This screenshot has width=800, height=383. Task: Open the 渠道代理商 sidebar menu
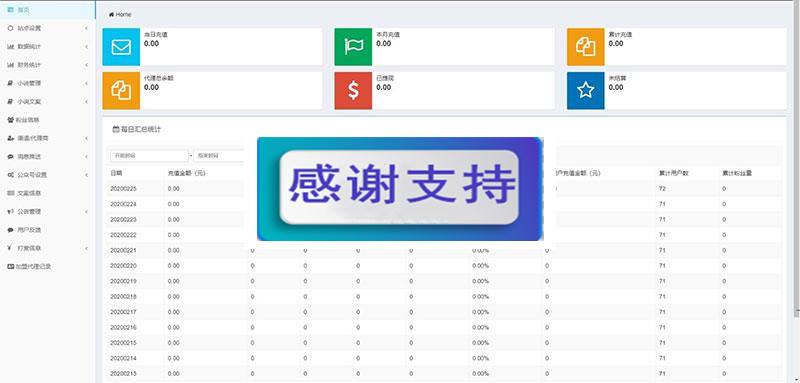click(47, 138)
